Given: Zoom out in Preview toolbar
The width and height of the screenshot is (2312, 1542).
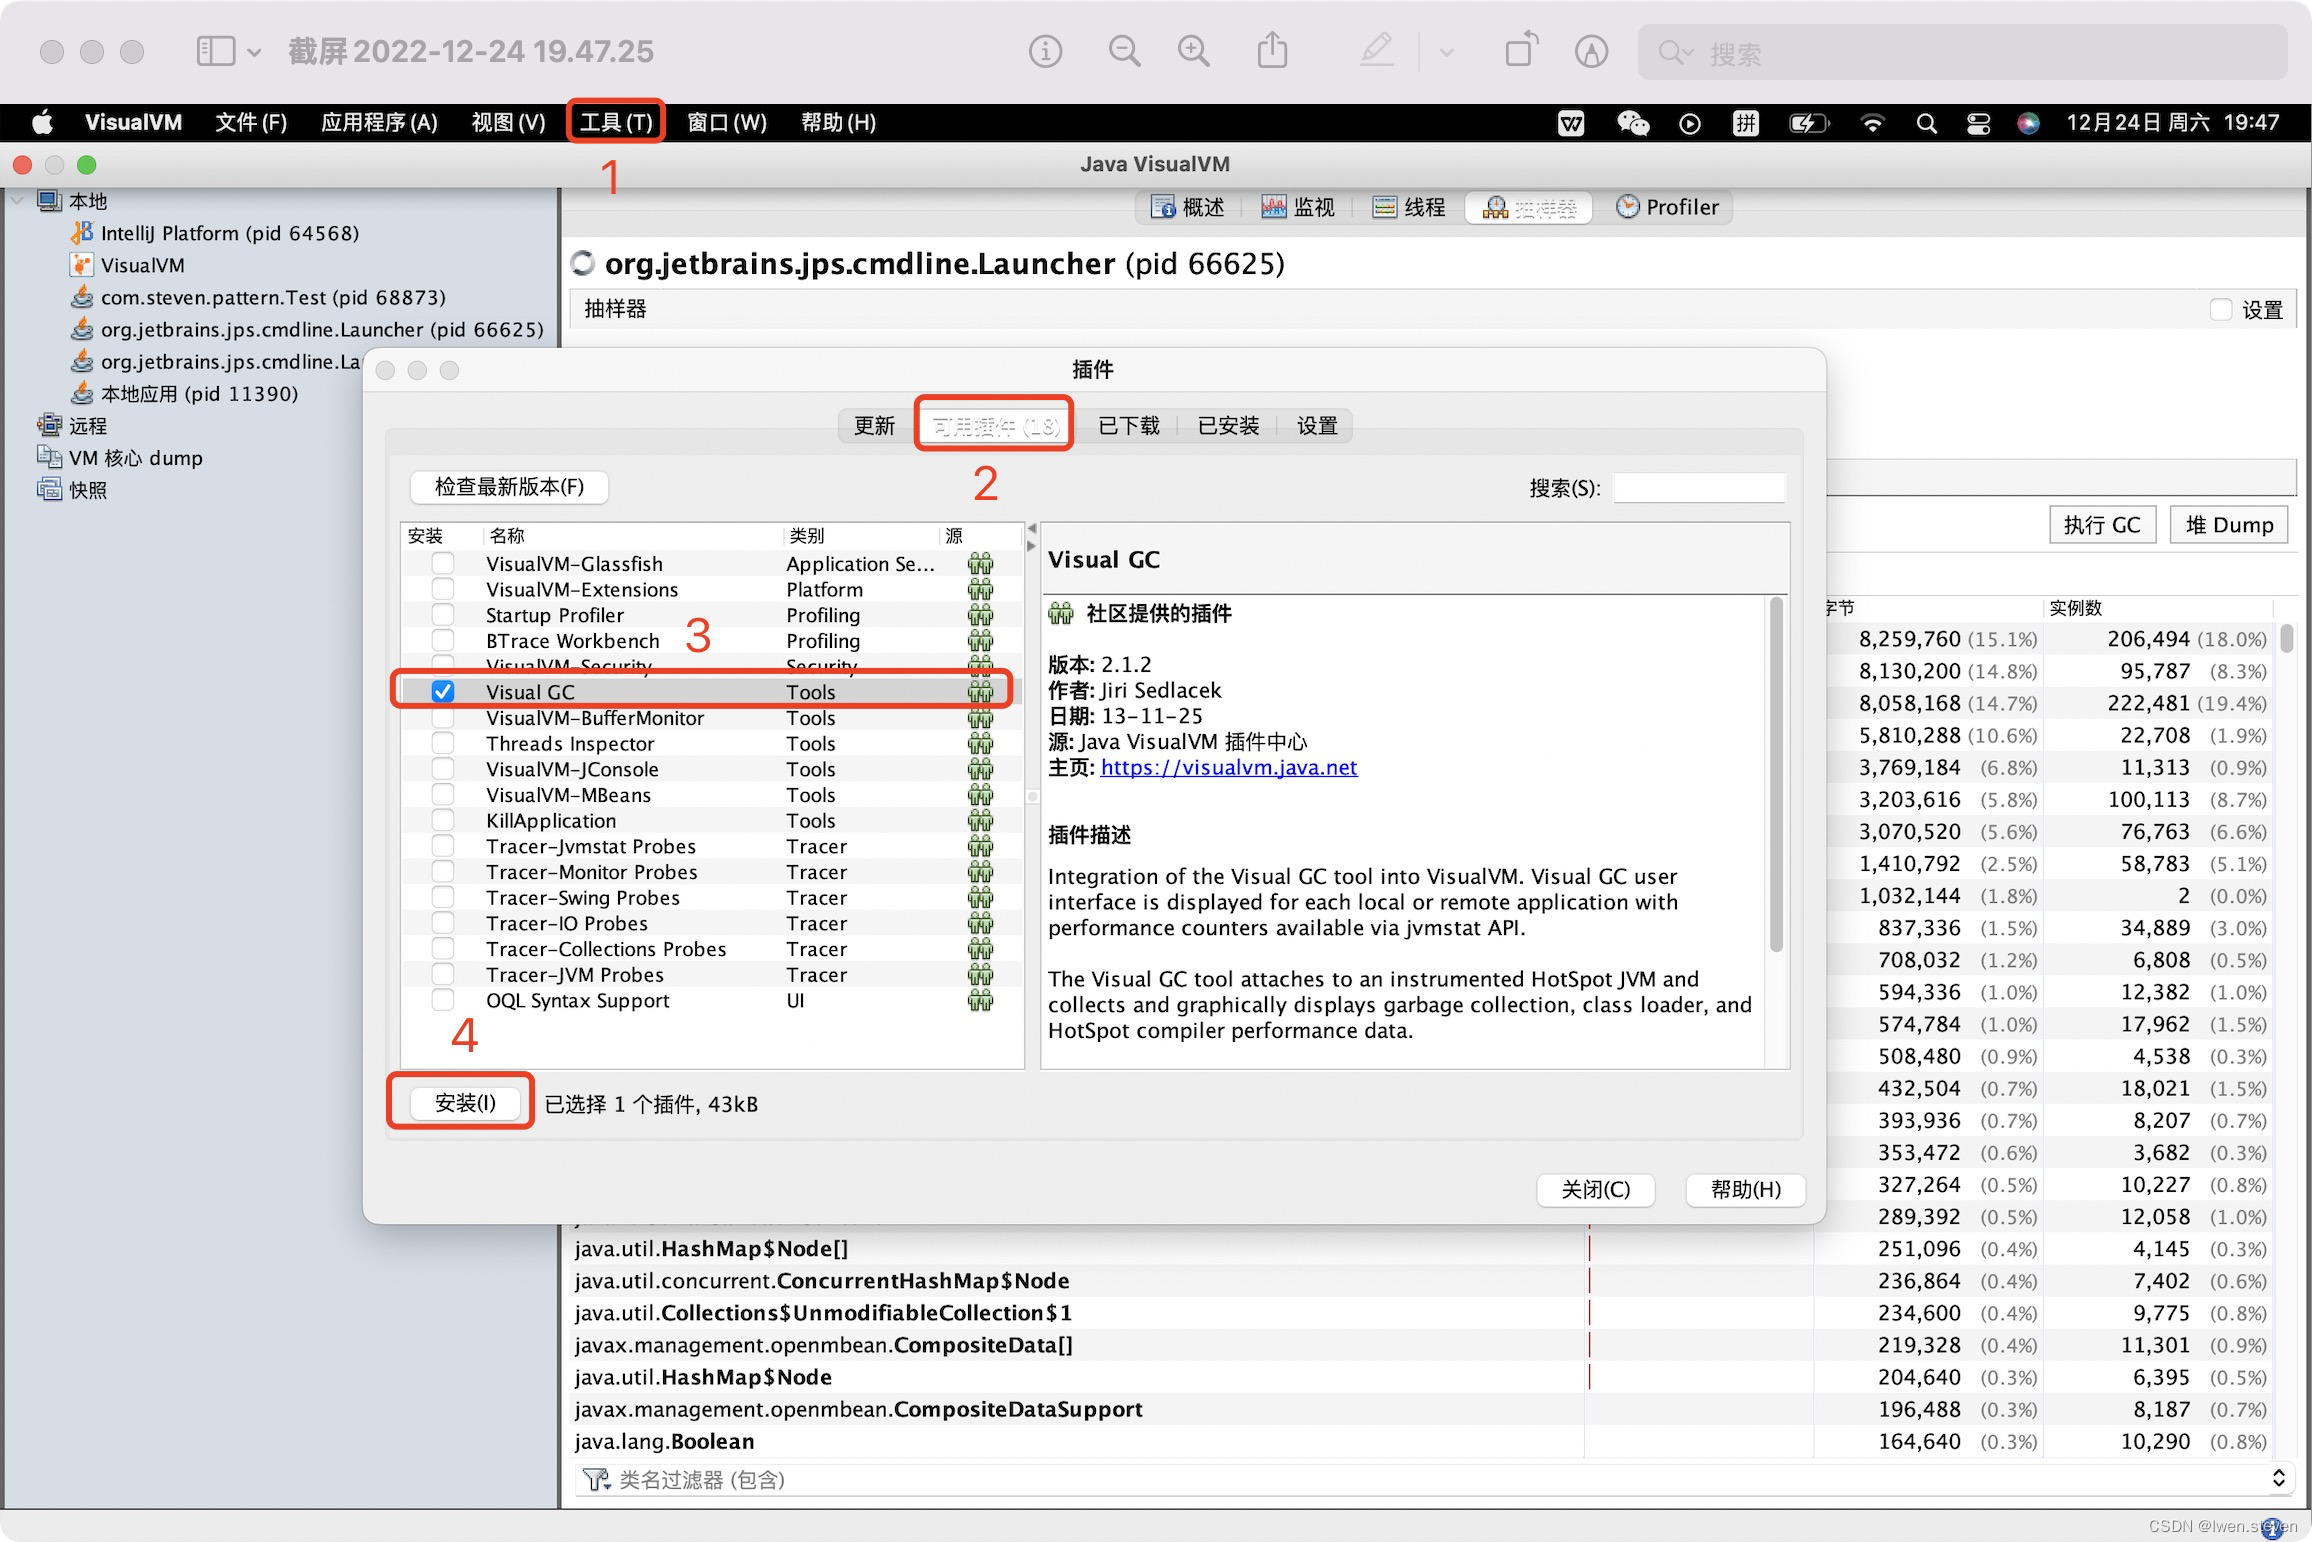Looking at the screenshot, I should point(1124,51).
